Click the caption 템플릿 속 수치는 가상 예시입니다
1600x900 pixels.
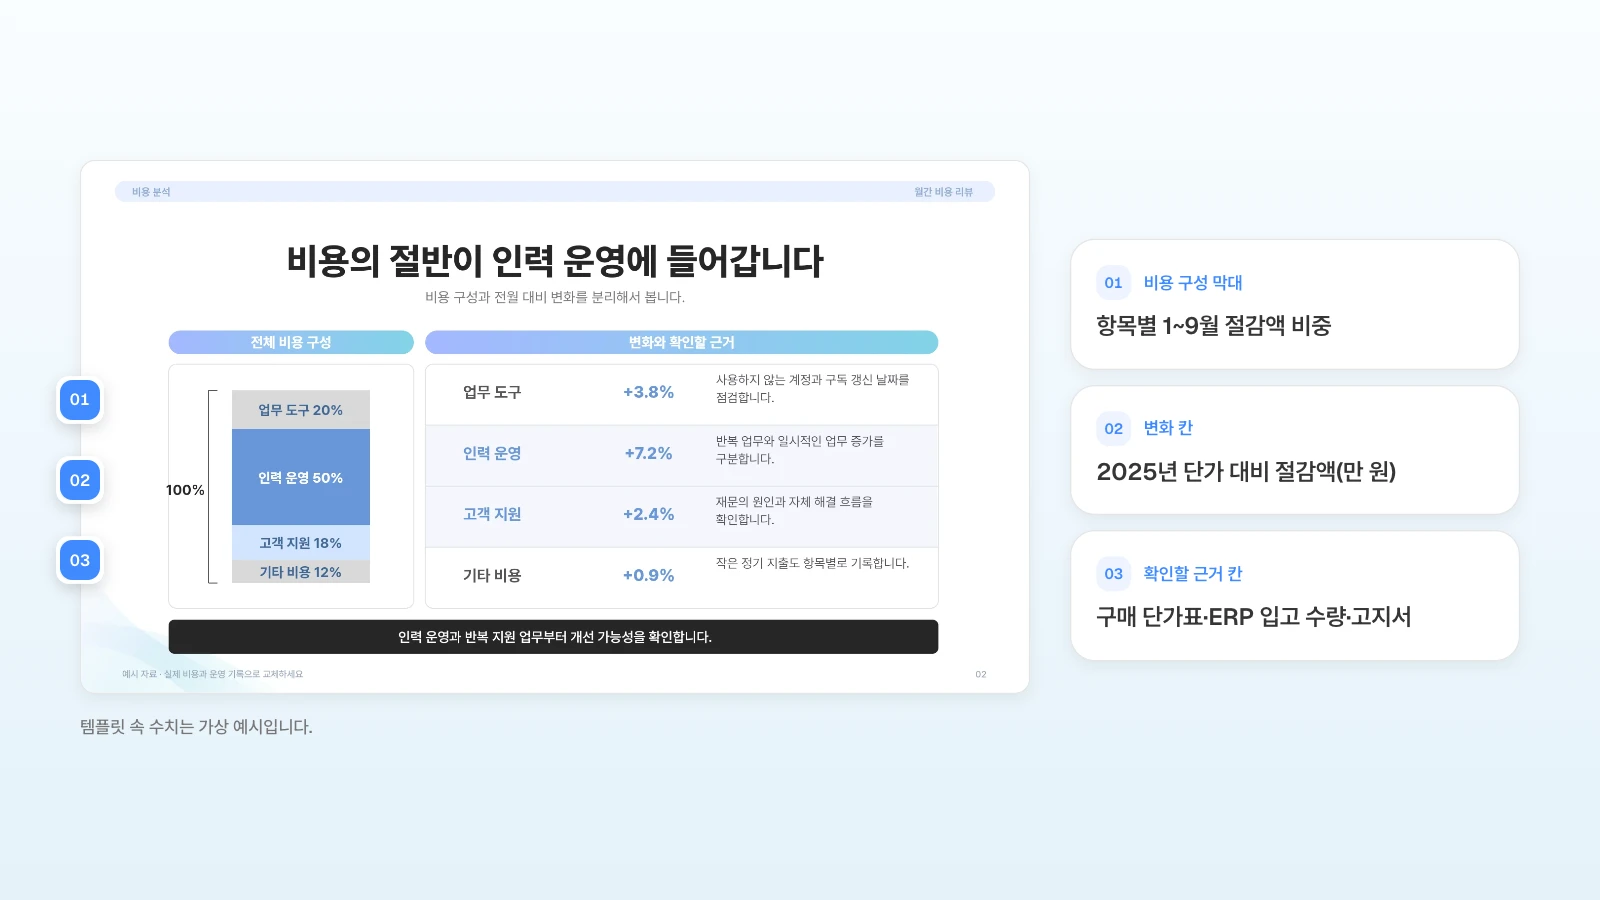pos(196,727)
